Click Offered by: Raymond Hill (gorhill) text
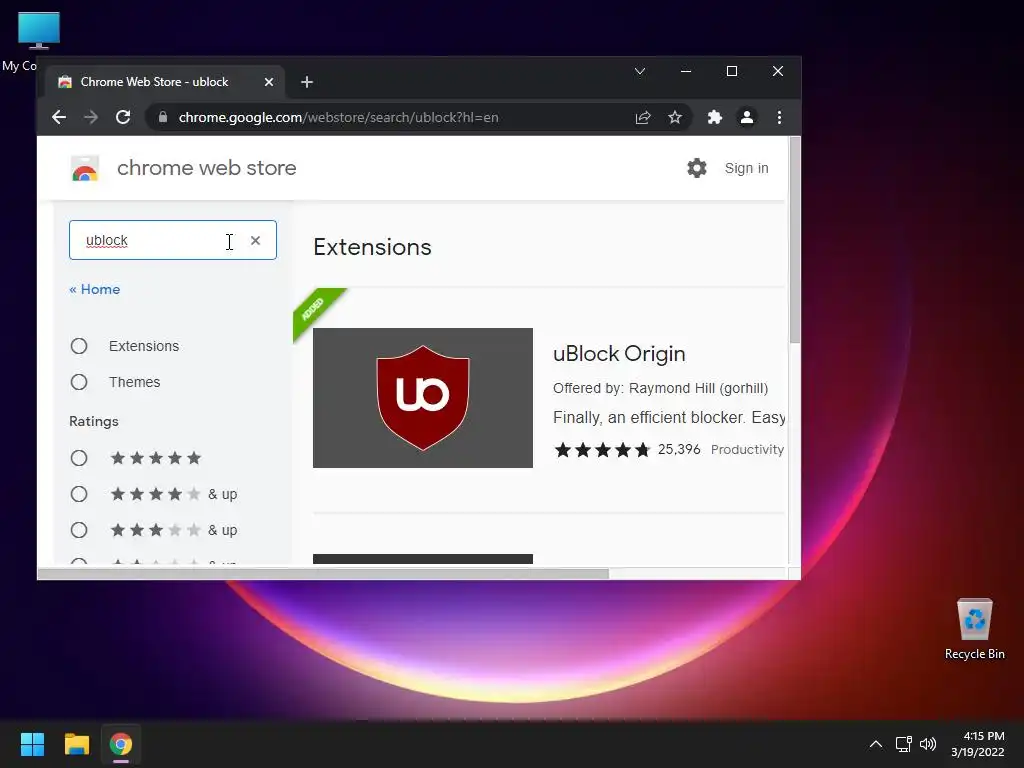 tap(660, 388)
